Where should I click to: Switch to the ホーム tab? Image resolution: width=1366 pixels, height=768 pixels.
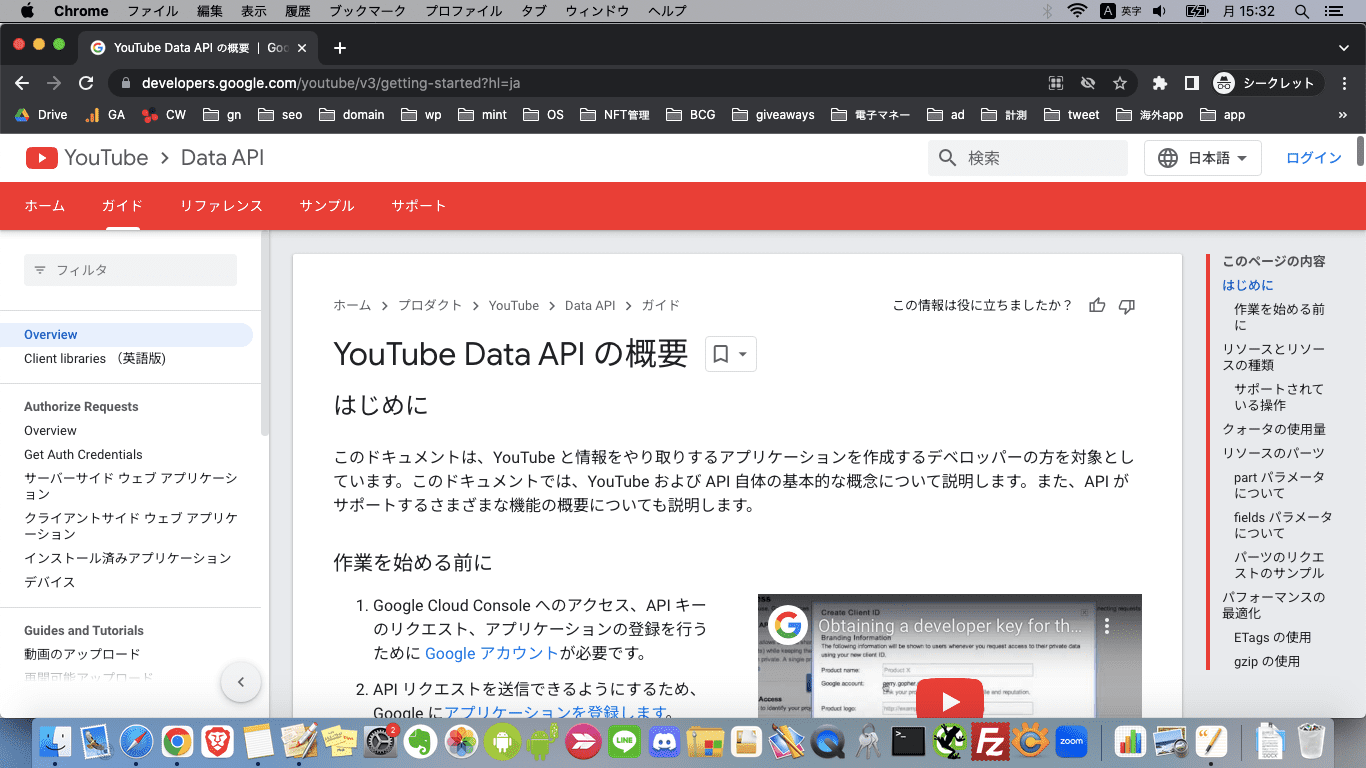pyautogui.click(x=45, y=206)
